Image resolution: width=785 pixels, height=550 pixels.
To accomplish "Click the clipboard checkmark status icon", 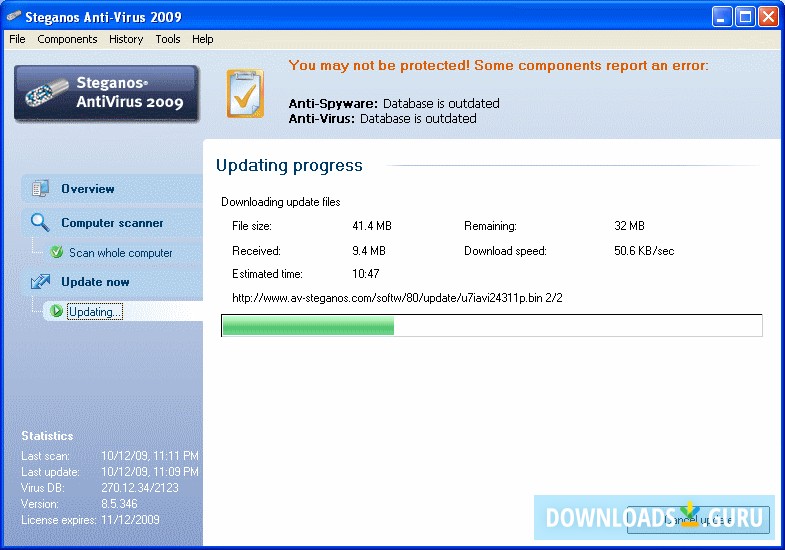I will click(x=245, y=94).
